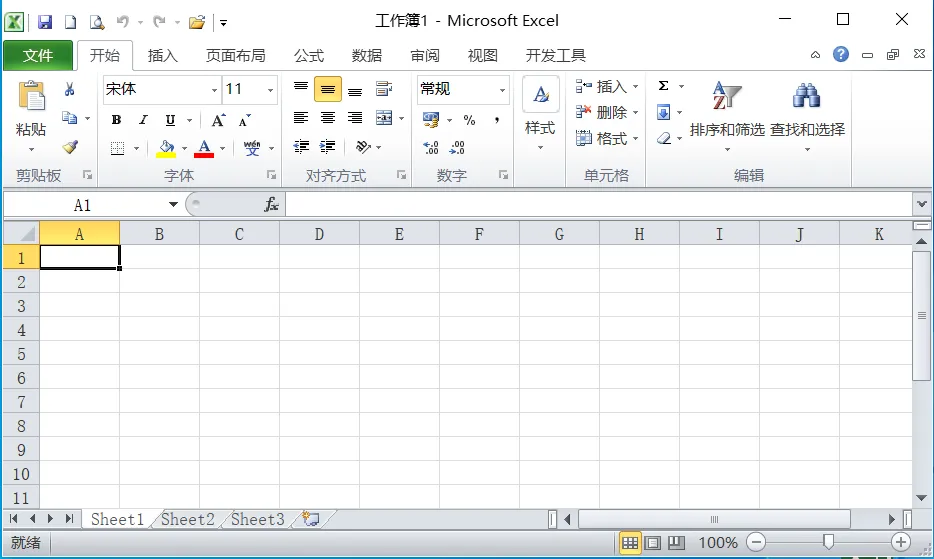Image resolution: width=934 pixels, height=559 pixels.
Task: Align text to the left
Action: pyautogui.click(x=301, y=117)
